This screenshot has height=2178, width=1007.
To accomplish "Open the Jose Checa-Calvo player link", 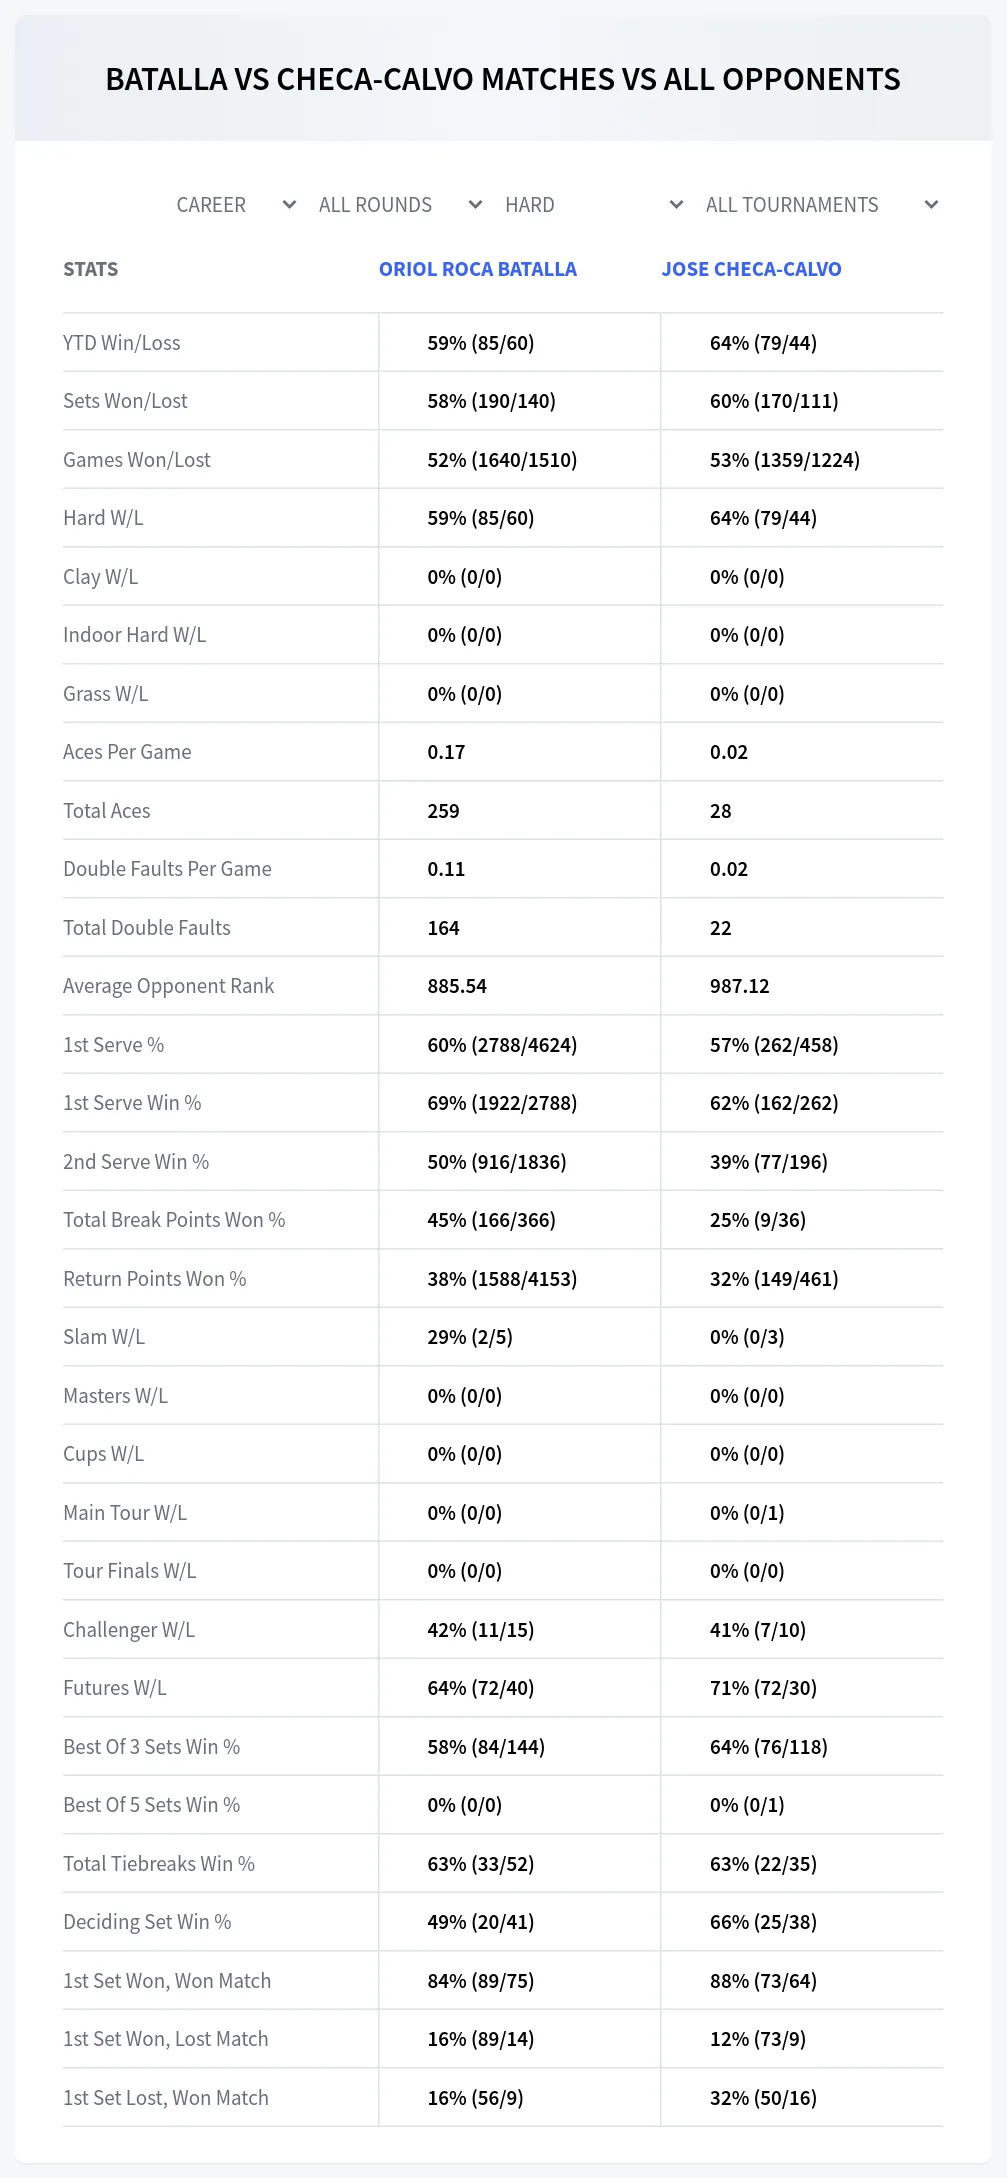I will tap(751, 269).
